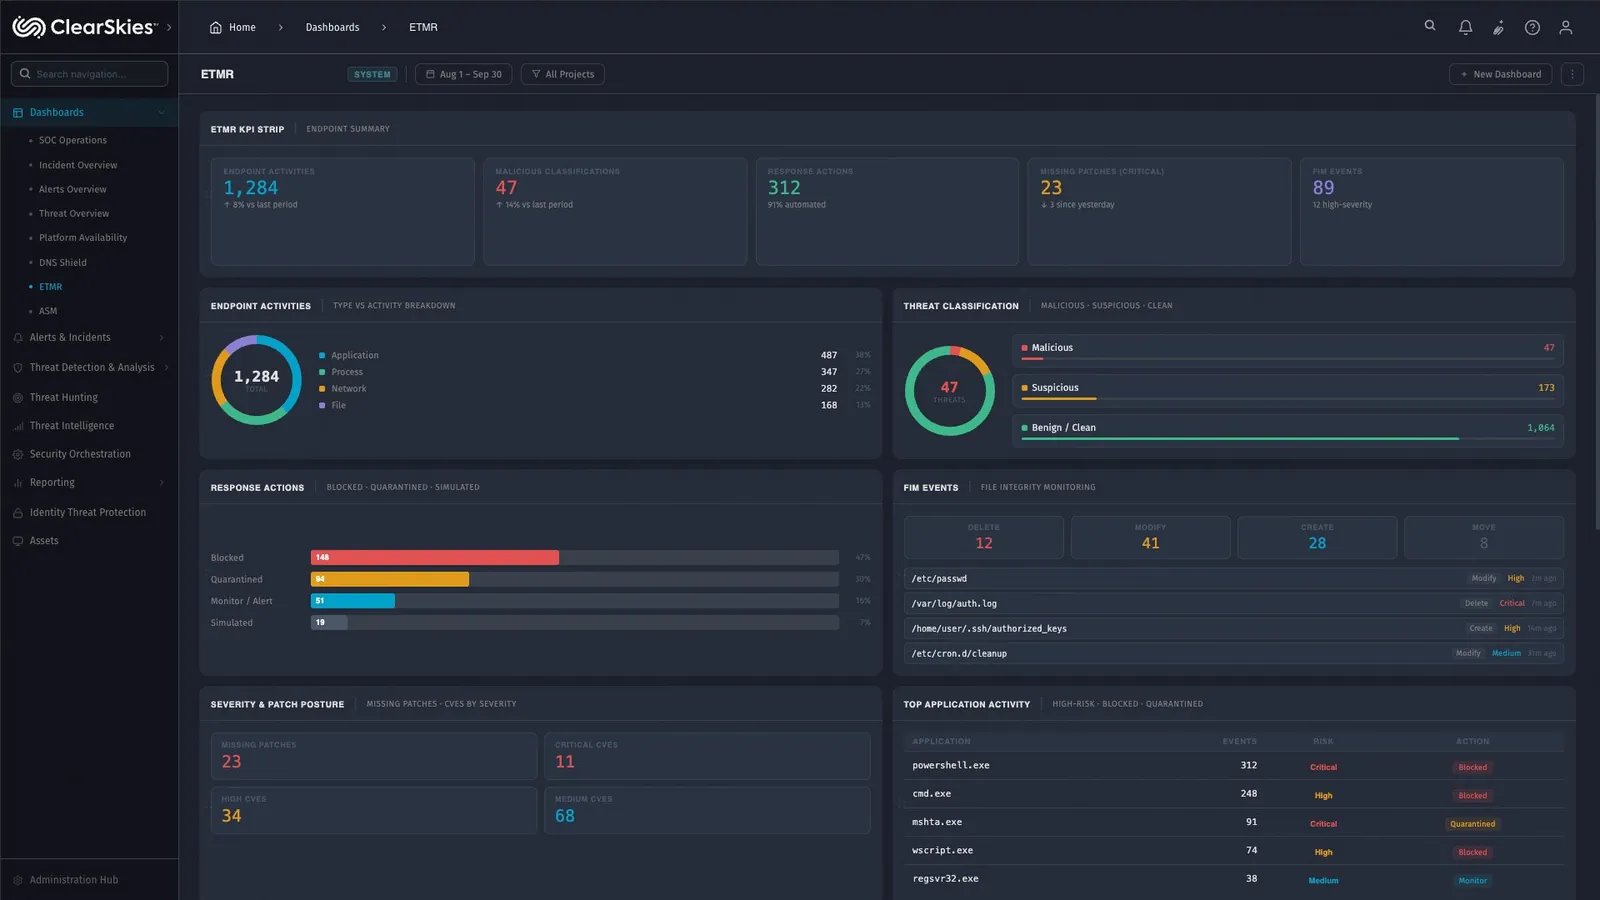The image size is (1600, 900).
Task: Click the Endpoint Activities 1,284 KPI card
Action: (x=343, y=211)
